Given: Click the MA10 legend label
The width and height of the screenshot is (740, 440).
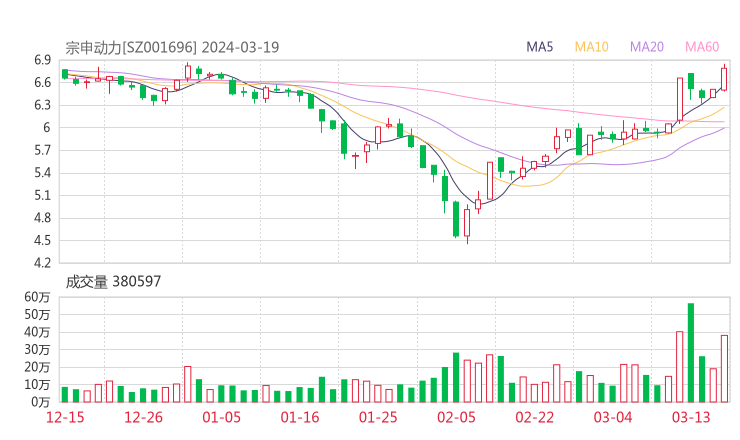Looking at the screenshot, I should point(591,47).
